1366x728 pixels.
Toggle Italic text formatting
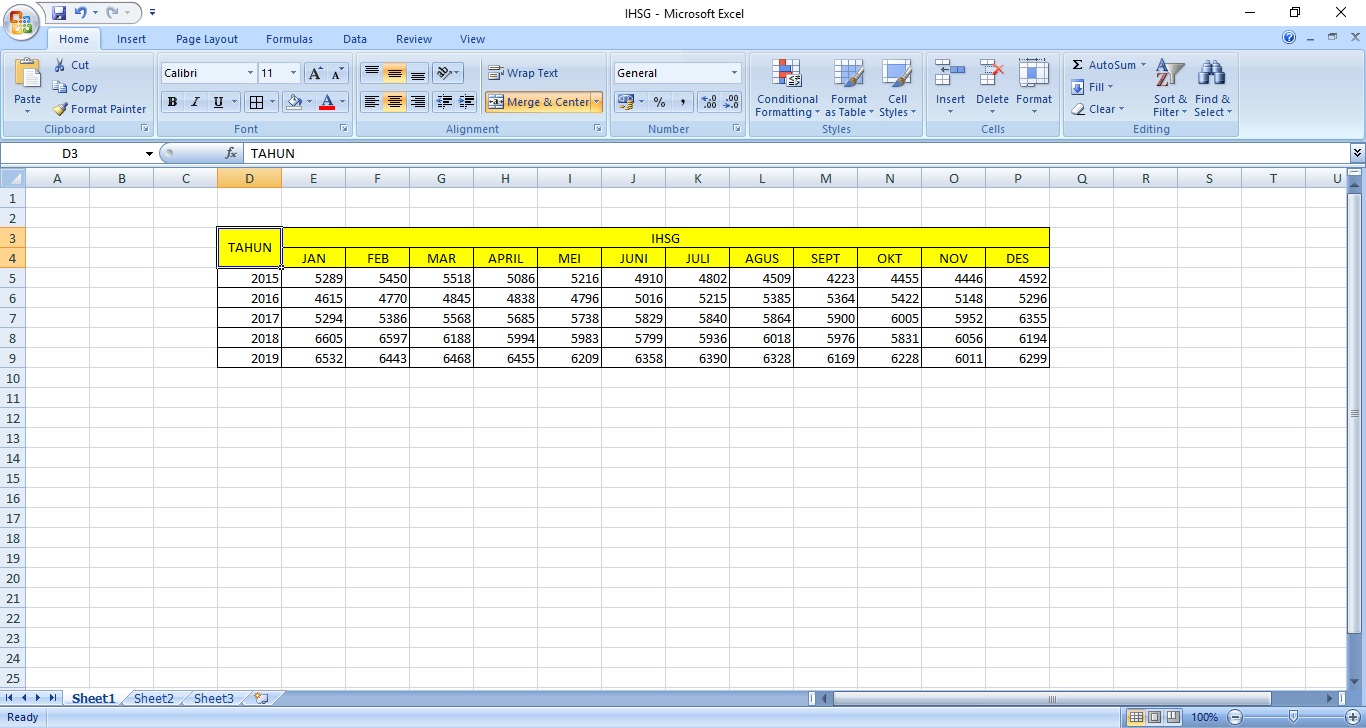pyautogui.click(x=195, y=102)
